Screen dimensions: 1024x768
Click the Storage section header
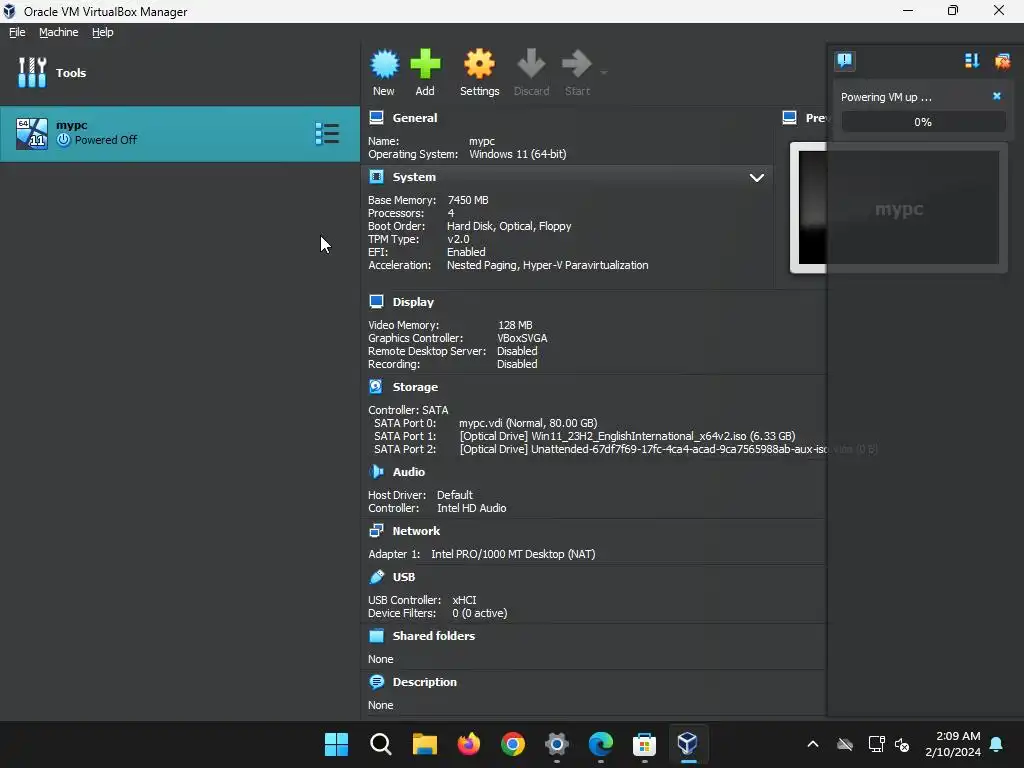pos(415,387)
